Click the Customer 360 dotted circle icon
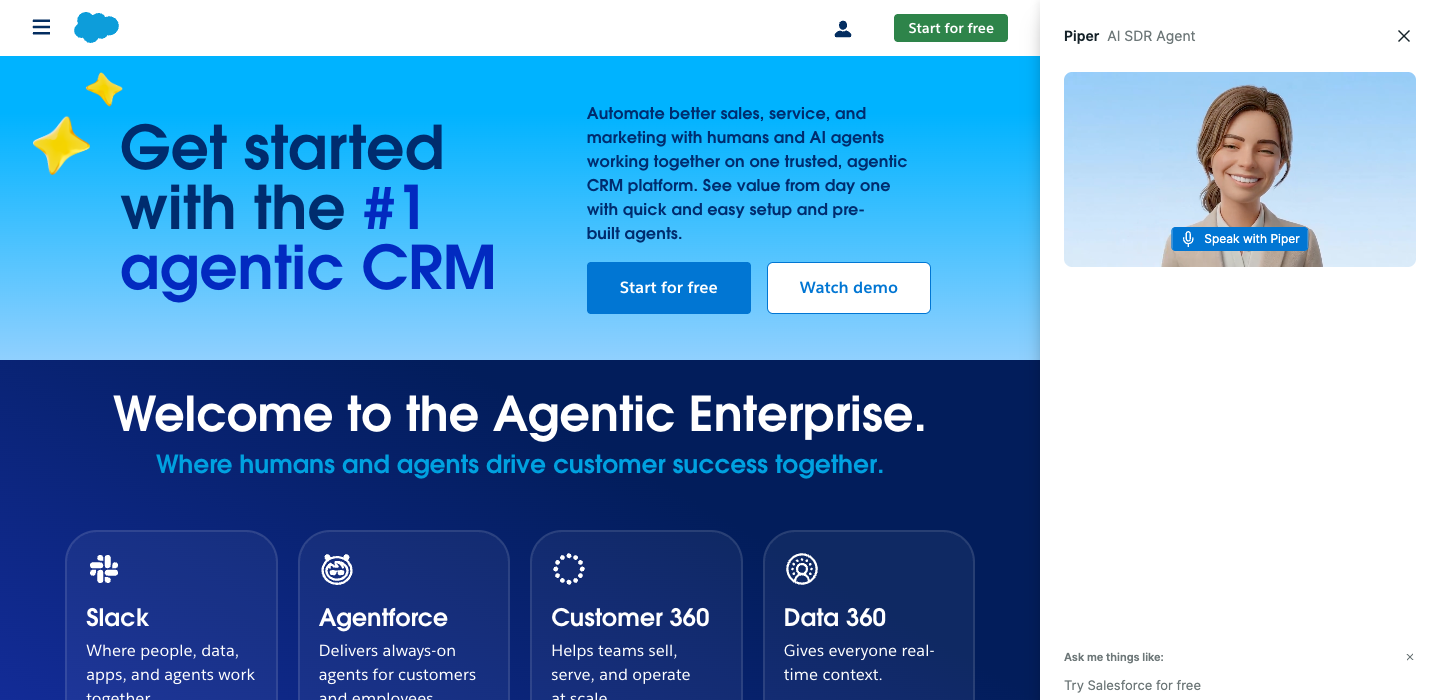The width and height of the screenshot is (1440, 700). (569, 569)
